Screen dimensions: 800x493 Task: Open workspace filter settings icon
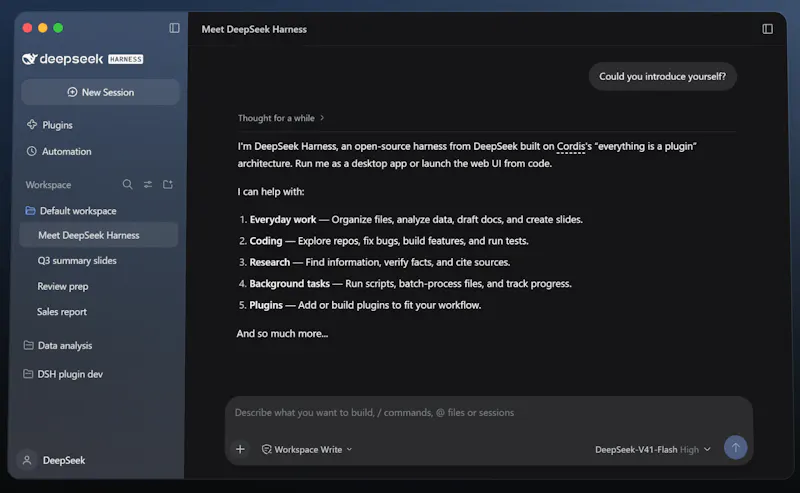[148, 184]
